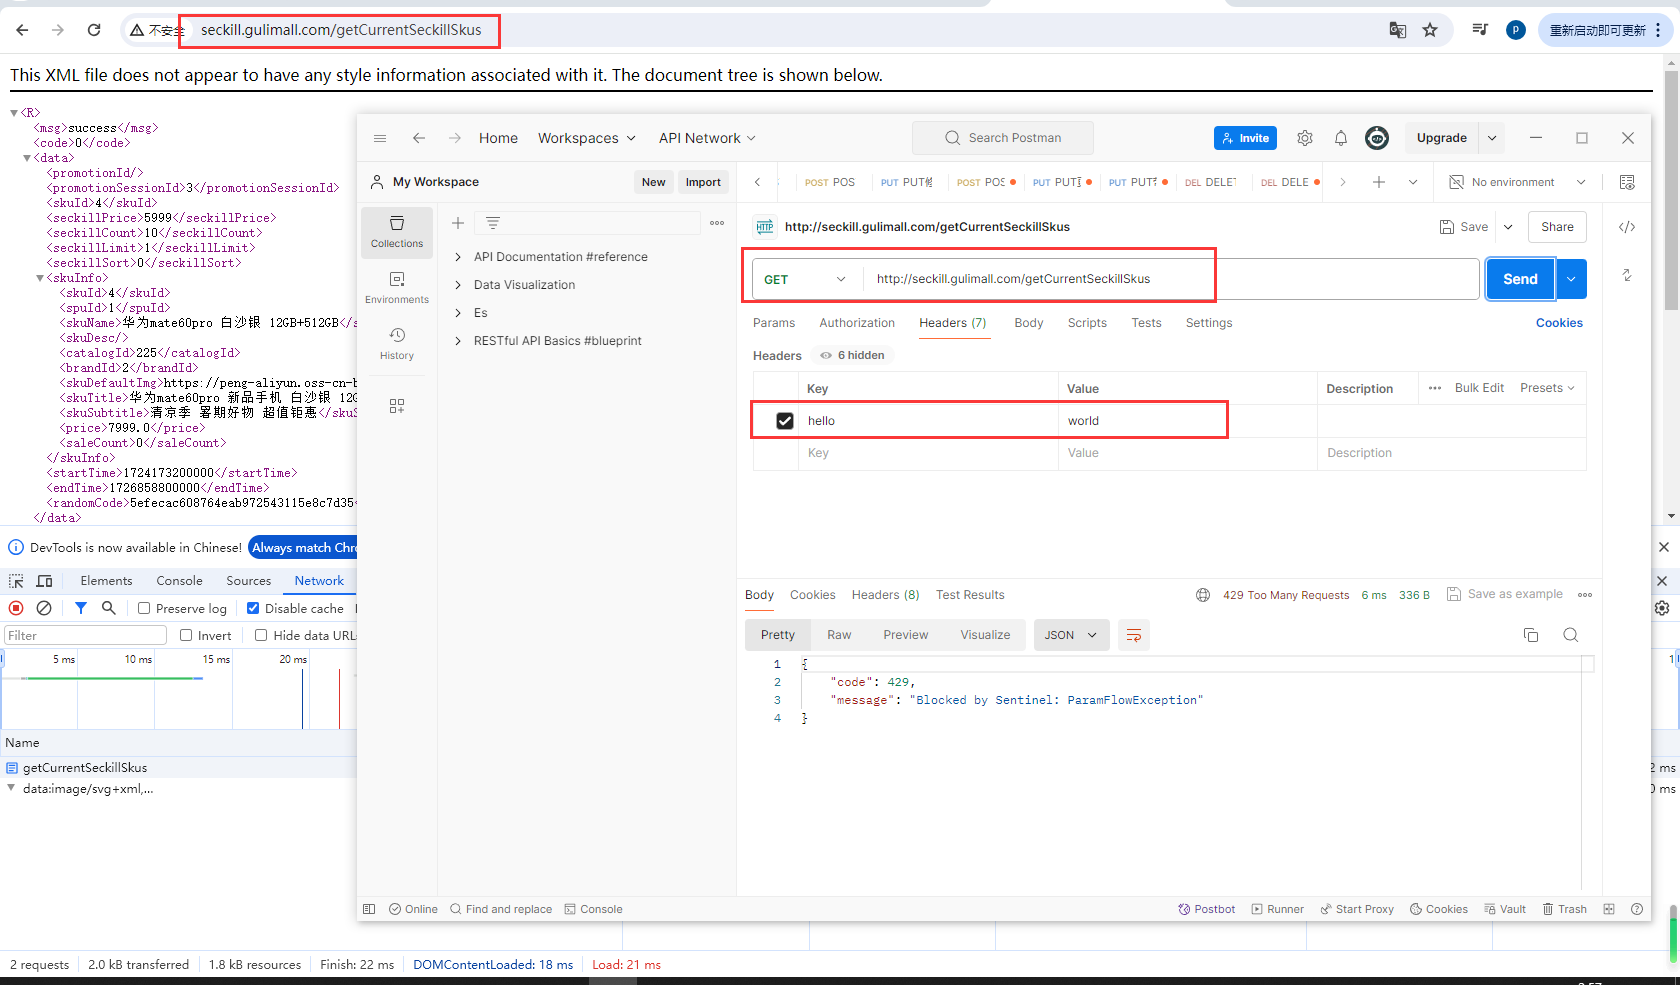The image size is (1680, 985).
Task: Open the GET method dropdown
Action: point(804,279)
